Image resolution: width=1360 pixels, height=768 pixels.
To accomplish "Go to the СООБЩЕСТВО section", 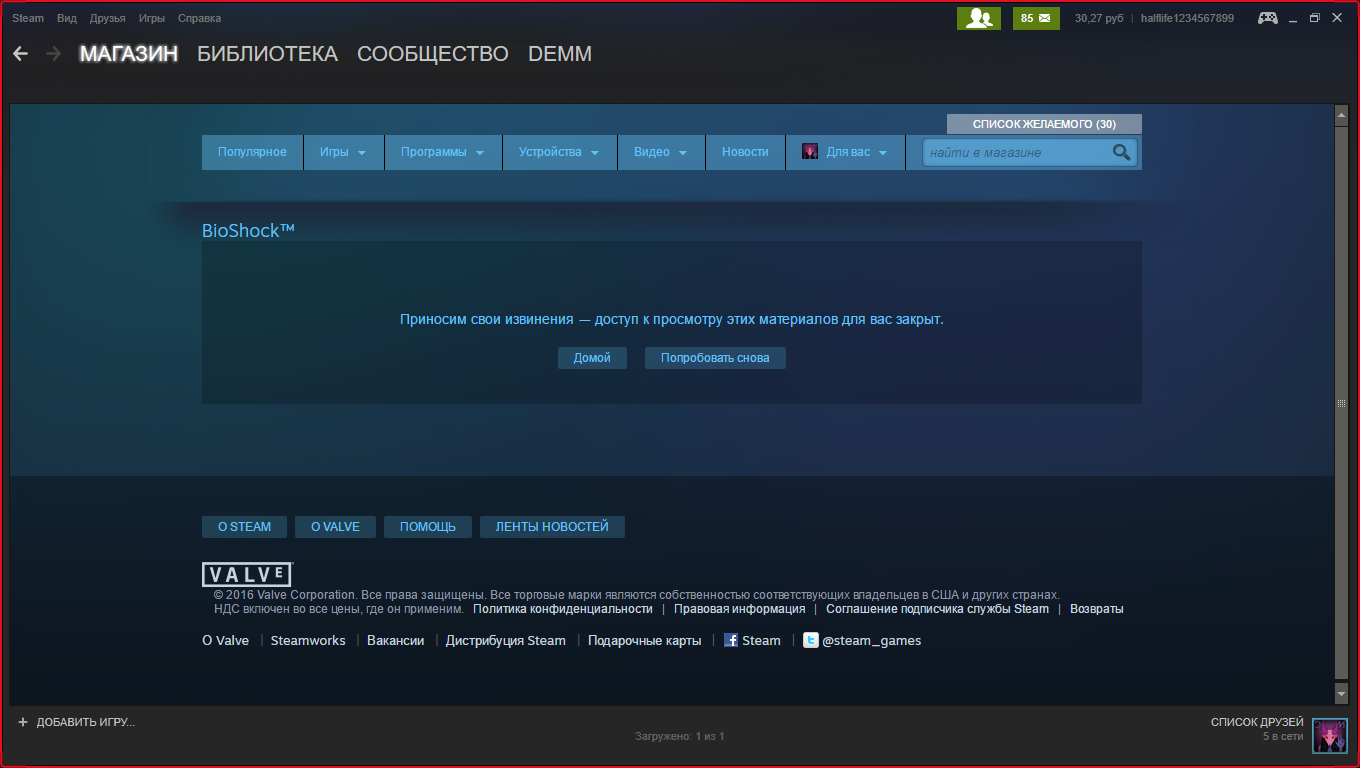I will tap(433, 54).
